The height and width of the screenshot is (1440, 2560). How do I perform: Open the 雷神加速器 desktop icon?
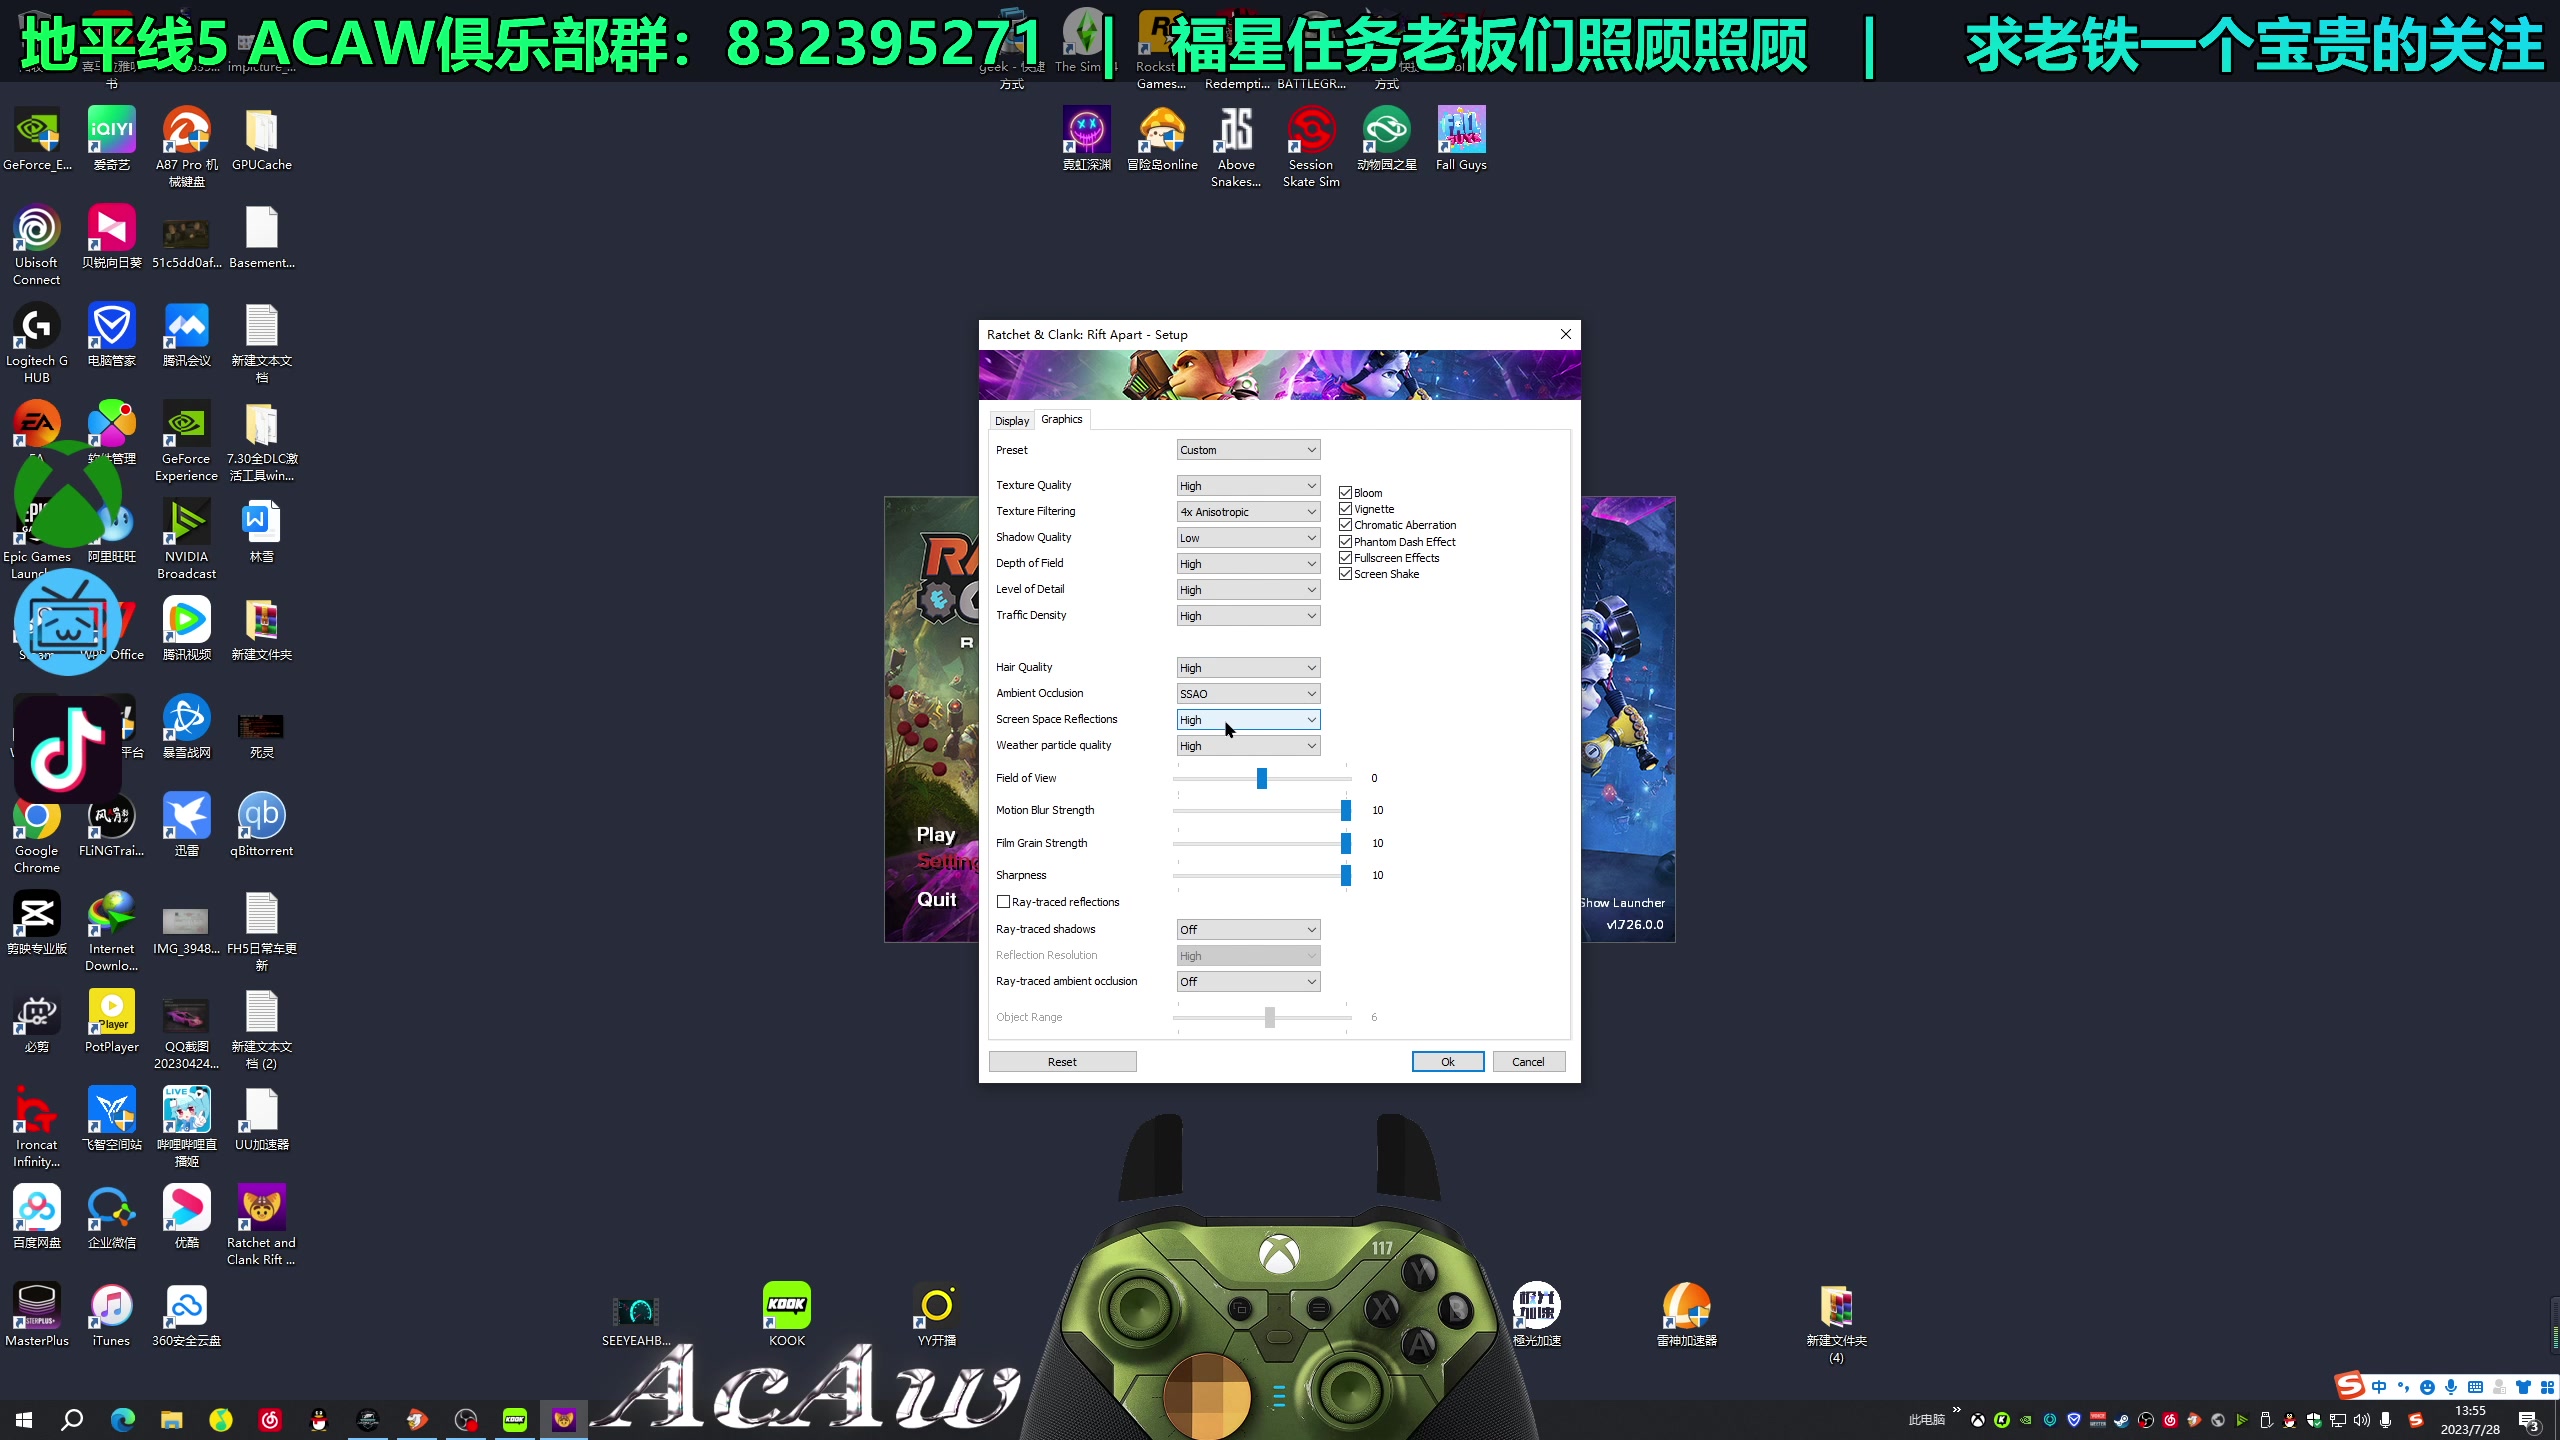pyautogui.click(x=1686, y=1315)
